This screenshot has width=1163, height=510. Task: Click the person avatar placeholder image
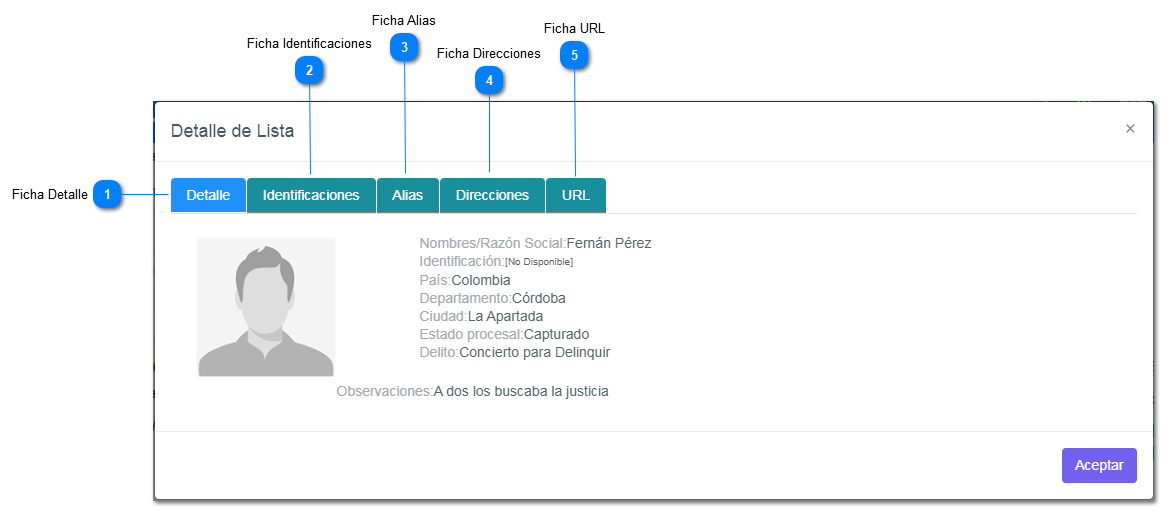pos(266,307)
